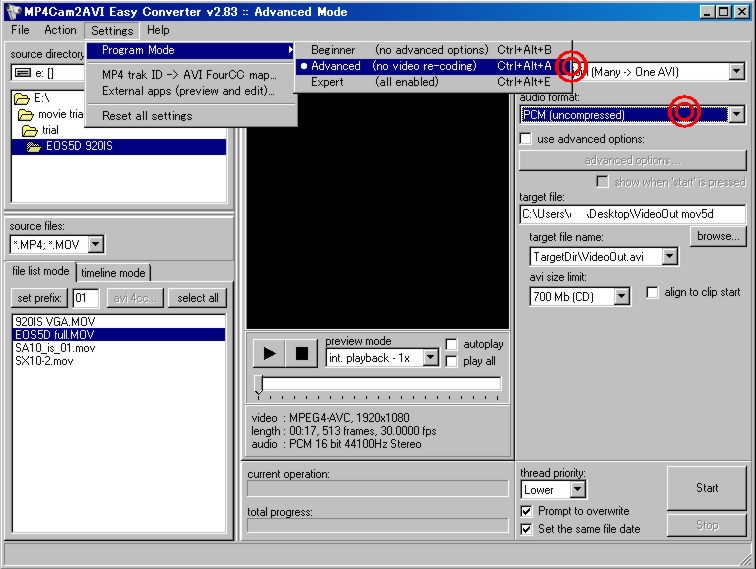Open the Many -> One AVI dropdown arrow
The height and width of the screenshot is (569, 756).
coord(736,72)
